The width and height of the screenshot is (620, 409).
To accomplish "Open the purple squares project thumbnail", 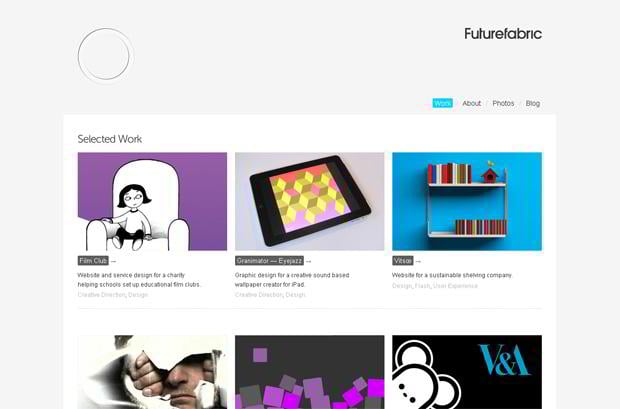I will [309, 372].
